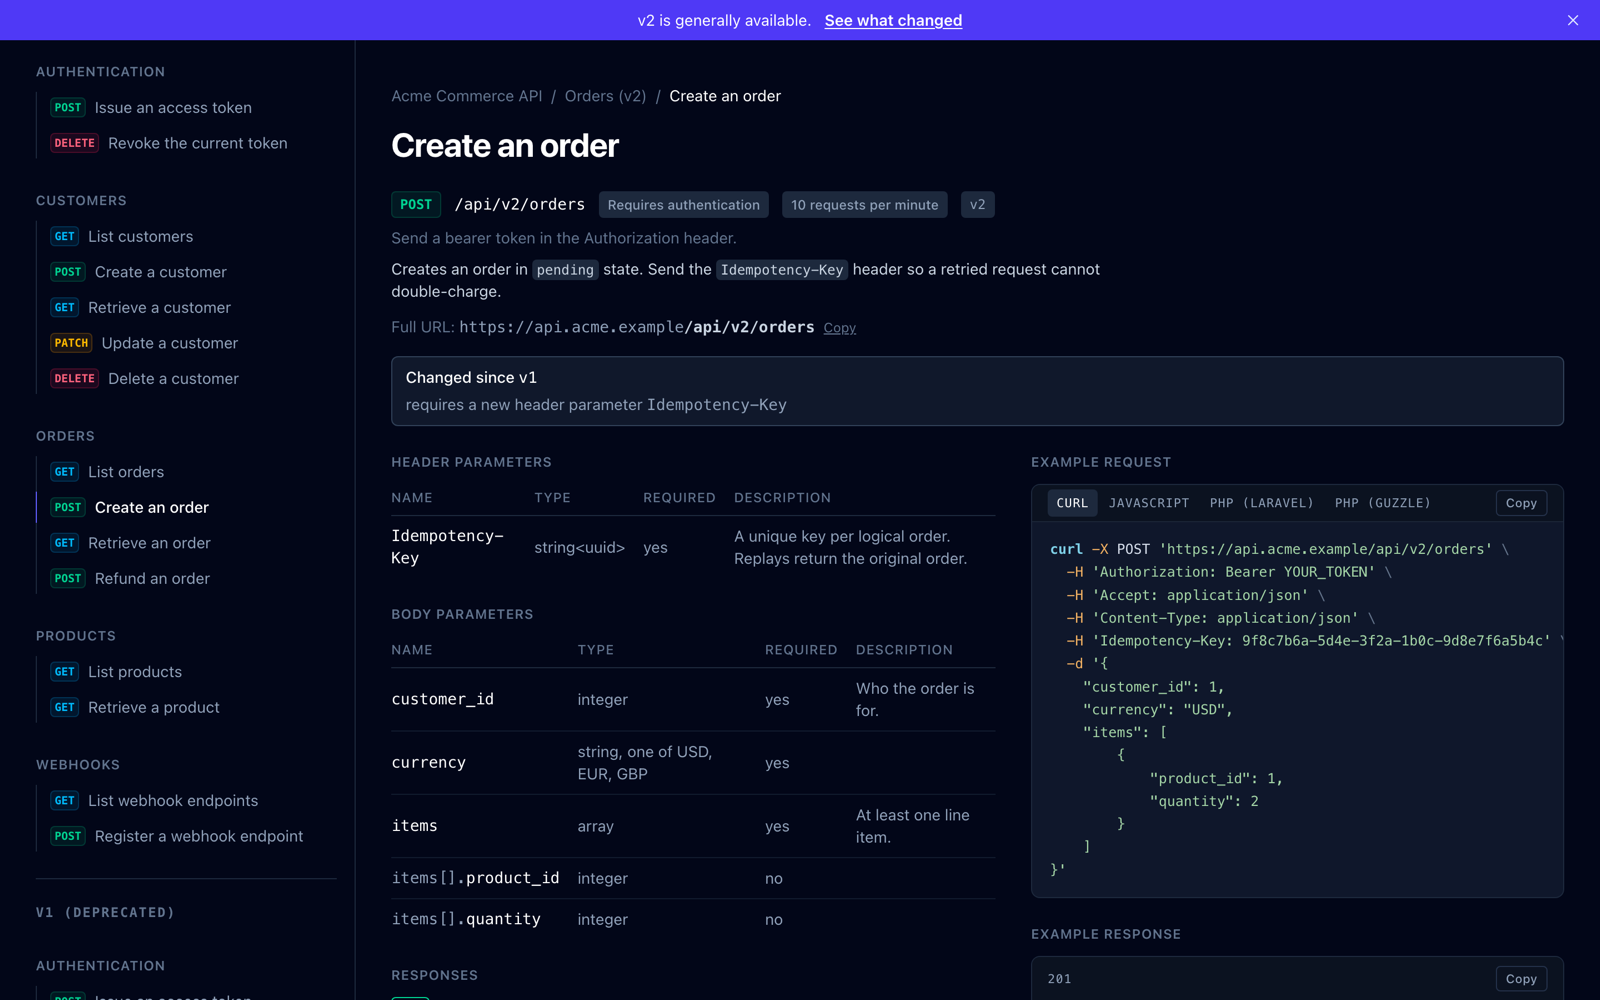Click the 'Create an order' page title
The height and width of the screenshot is (1000, 1600).
click(x=505, y=146)
